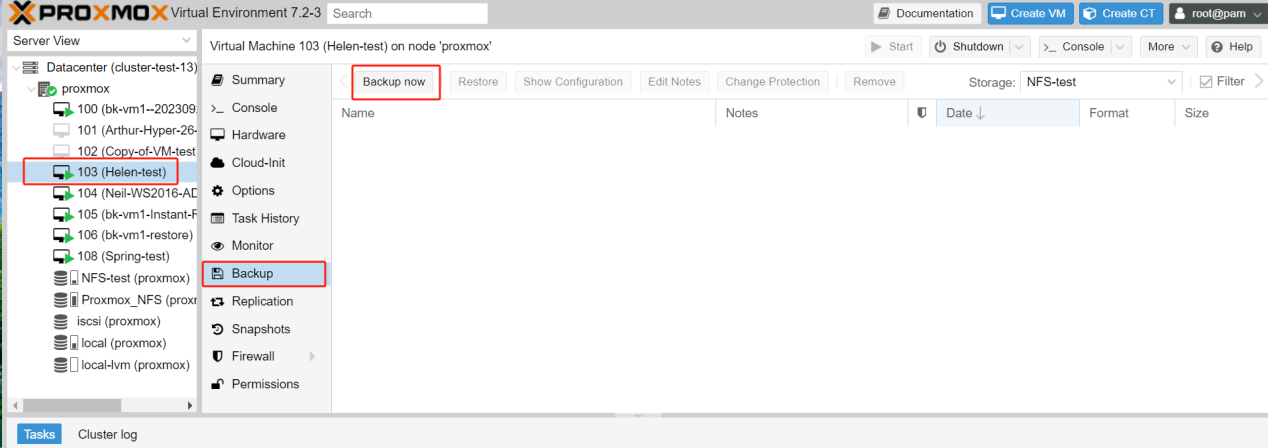1268x448 pixels.
Task: Click Create VM button
Action: (1031, 14)
